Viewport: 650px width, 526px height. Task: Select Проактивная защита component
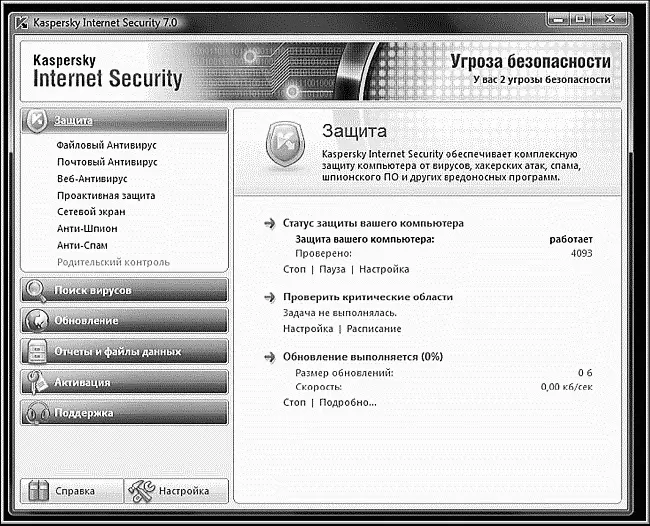[x=106, y=196]
